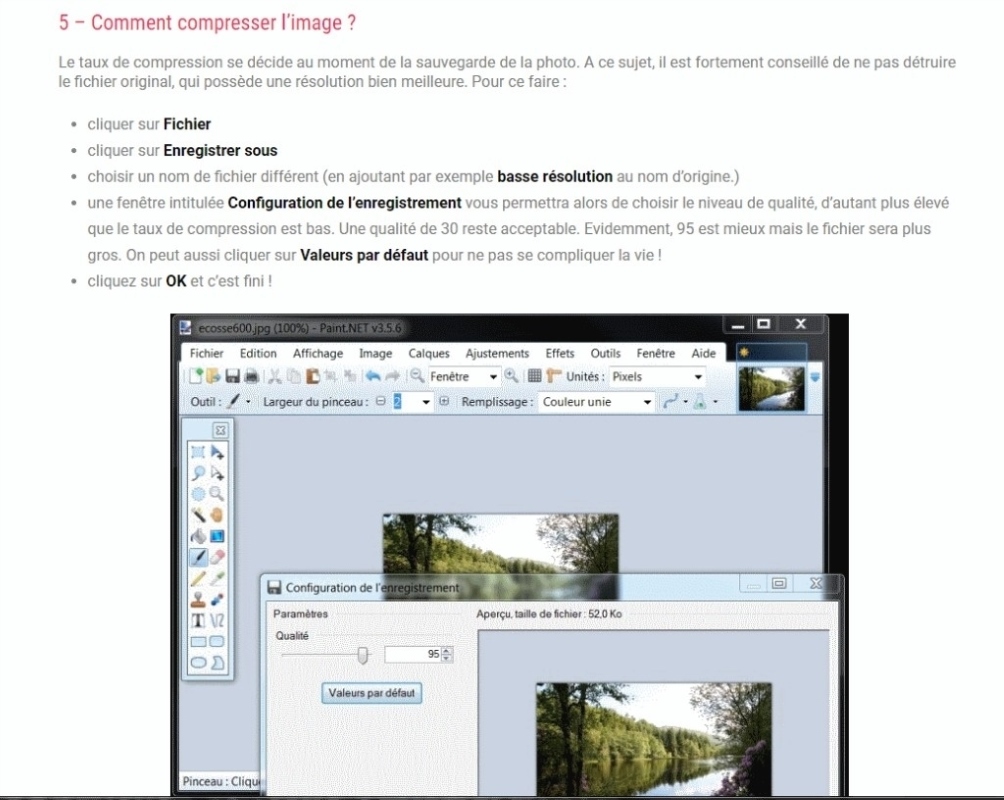Click the Qualité slider handle

(x=363, y=655)
